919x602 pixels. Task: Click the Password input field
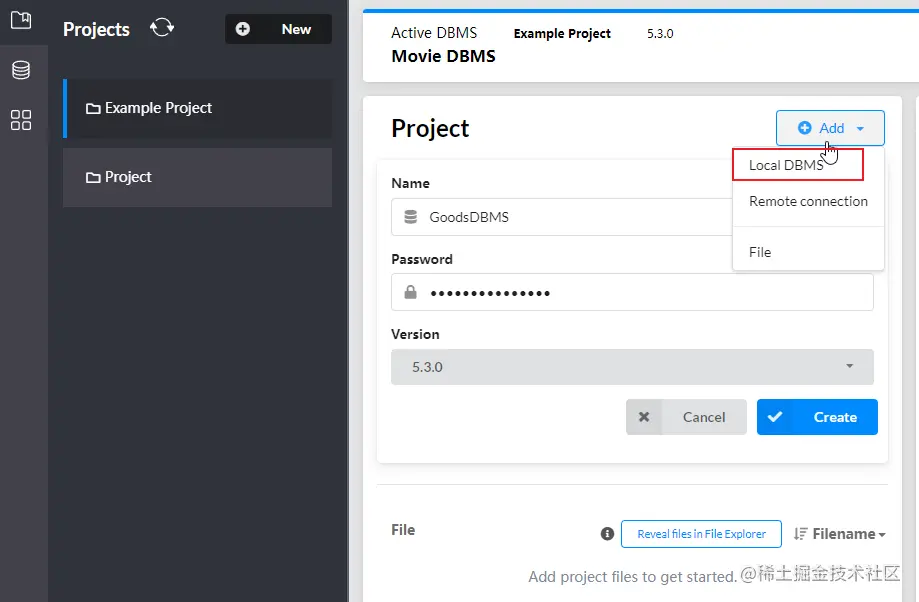pos(632,292)
